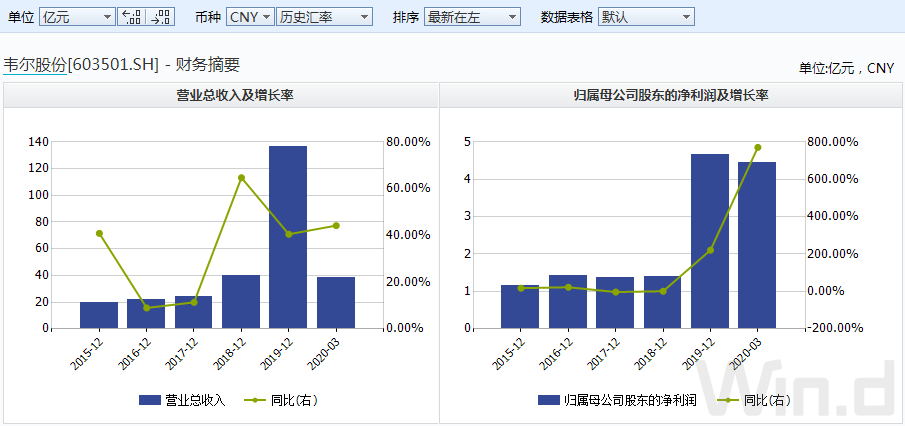Screen dimensions: 905x426
Task: Click the 2015-12 revenue growth line point
Action: (x=99, y=233)
